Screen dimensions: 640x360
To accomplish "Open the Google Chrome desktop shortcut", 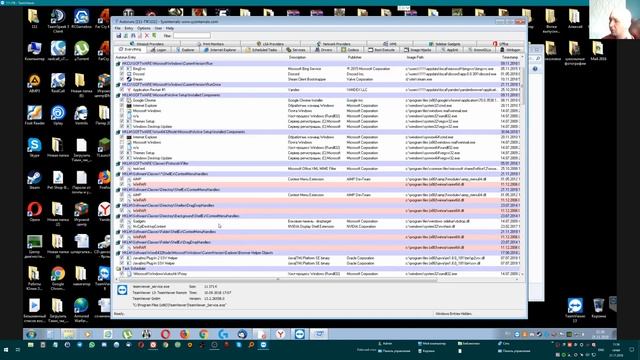I will (x=58, y=278).
